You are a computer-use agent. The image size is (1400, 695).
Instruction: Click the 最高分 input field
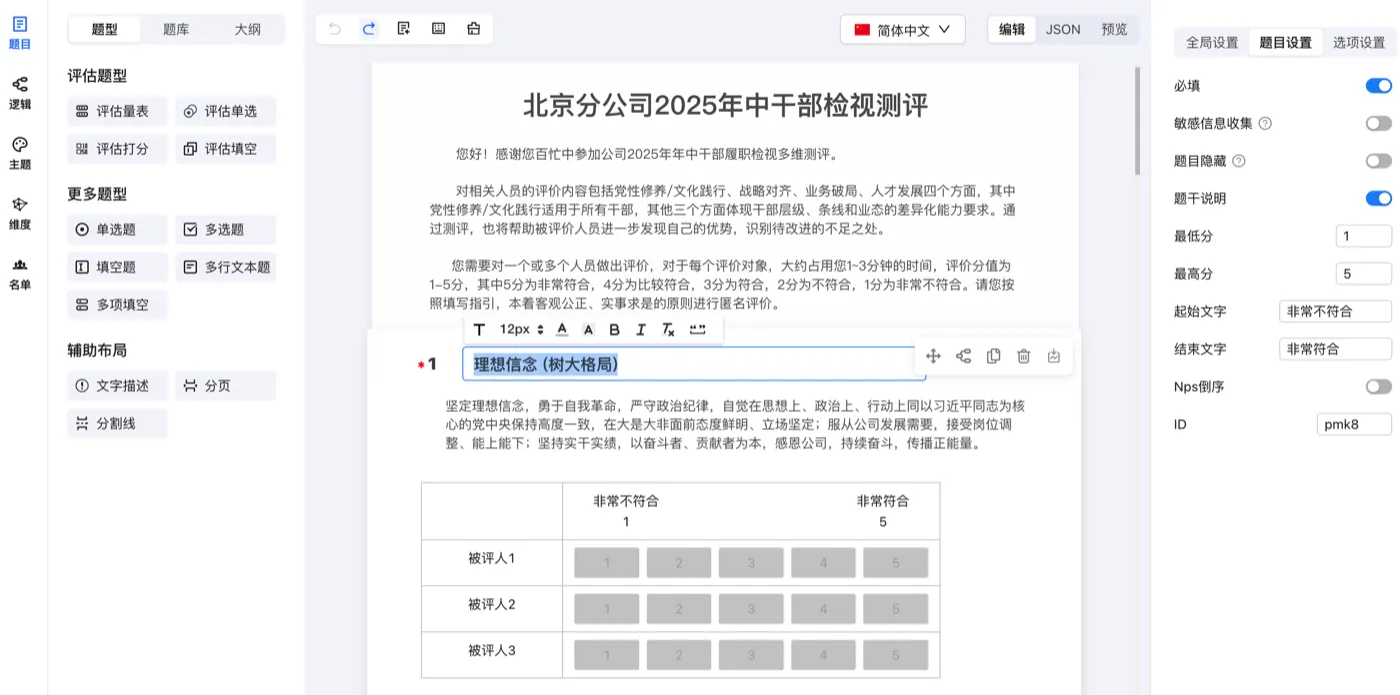[1363, 273]
